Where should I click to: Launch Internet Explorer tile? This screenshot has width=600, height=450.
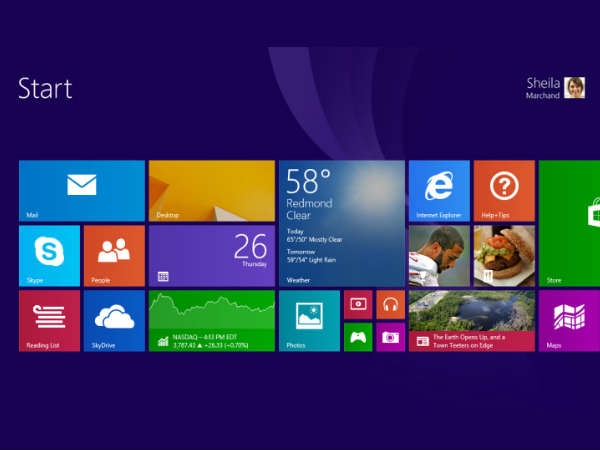click(x=439, y=191)
